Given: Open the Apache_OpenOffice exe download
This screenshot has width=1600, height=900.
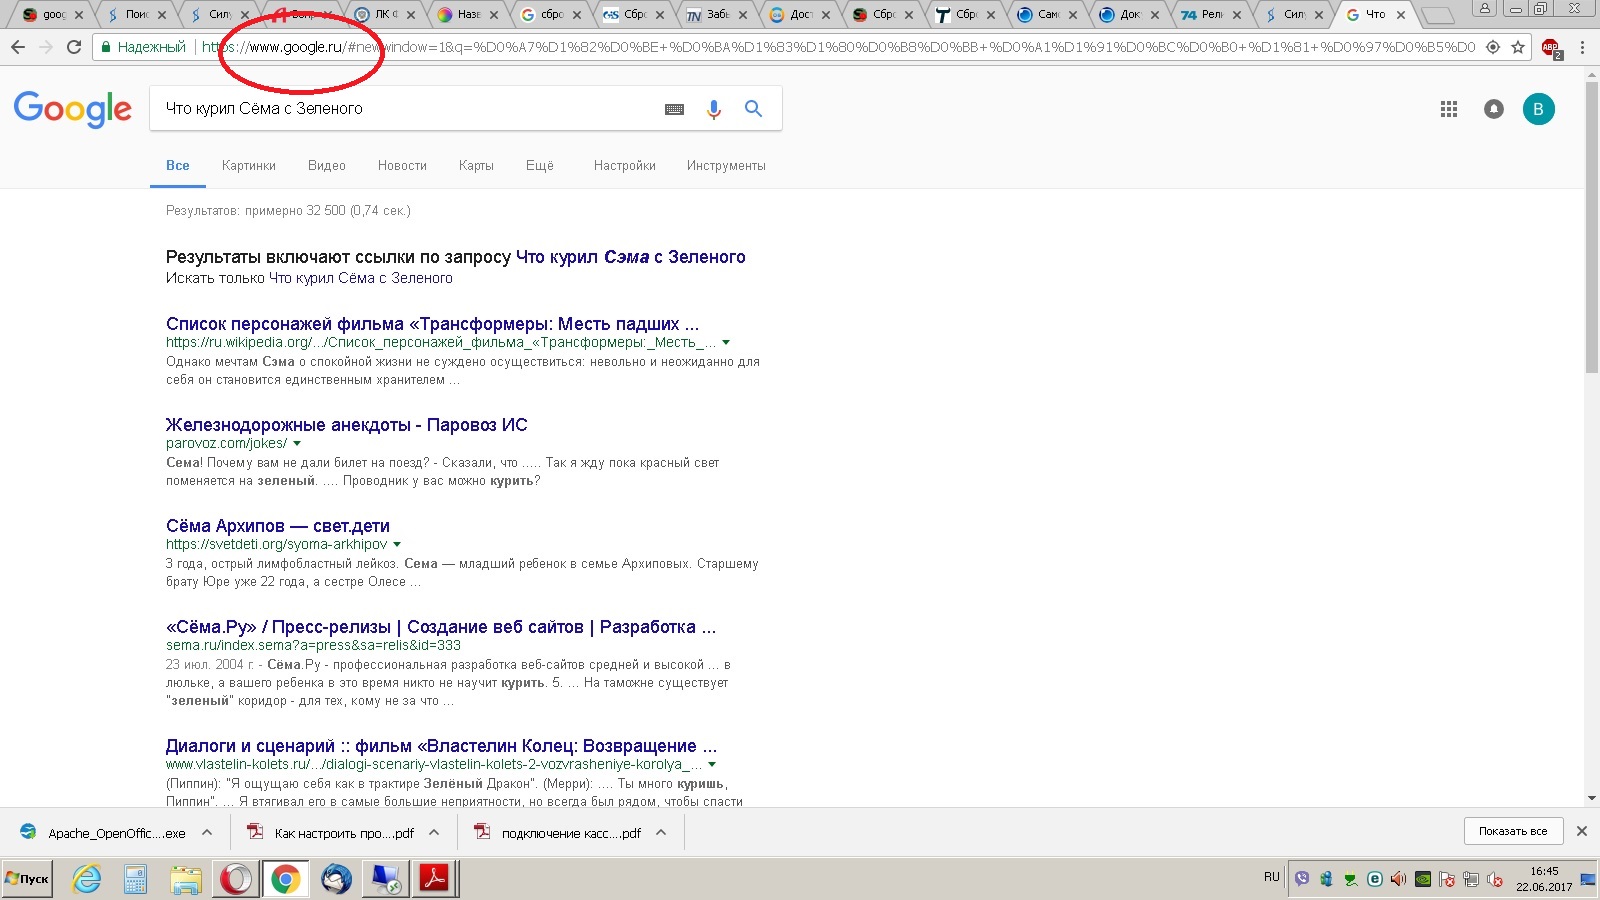Looking at the screenshot, I should [105, 833].
